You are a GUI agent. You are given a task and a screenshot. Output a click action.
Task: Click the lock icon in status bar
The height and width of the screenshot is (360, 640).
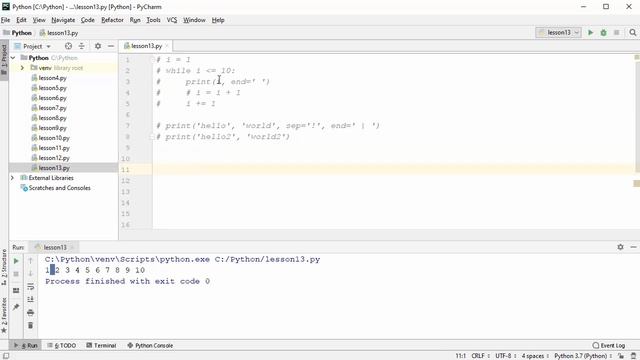pyautogui.click(x=621, y=356)
